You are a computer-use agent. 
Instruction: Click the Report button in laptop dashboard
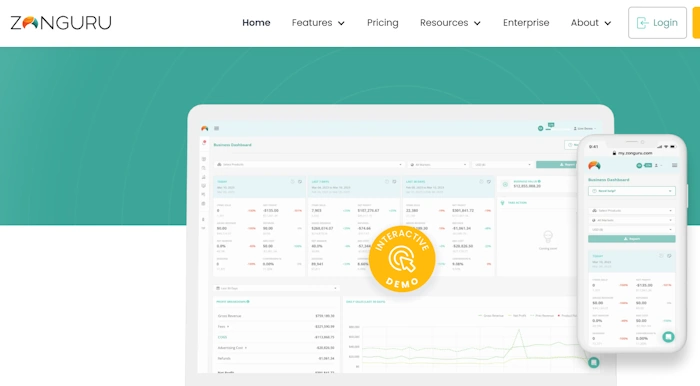[x=557, y=165]
